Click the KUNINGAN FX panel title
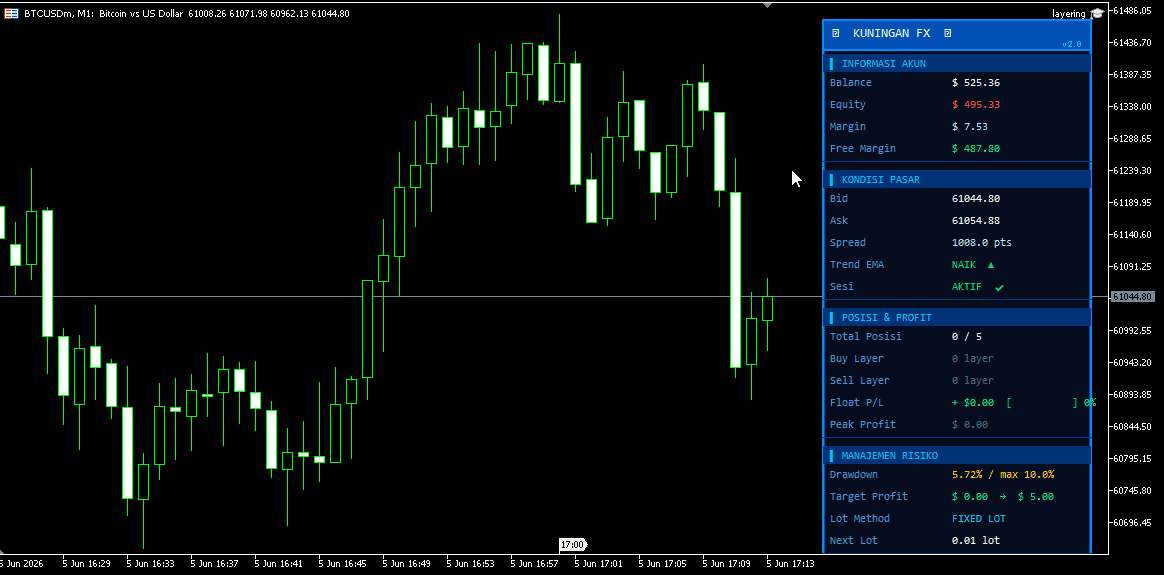Viewport: 1164px width, 575px height. (x=892, y=33)
